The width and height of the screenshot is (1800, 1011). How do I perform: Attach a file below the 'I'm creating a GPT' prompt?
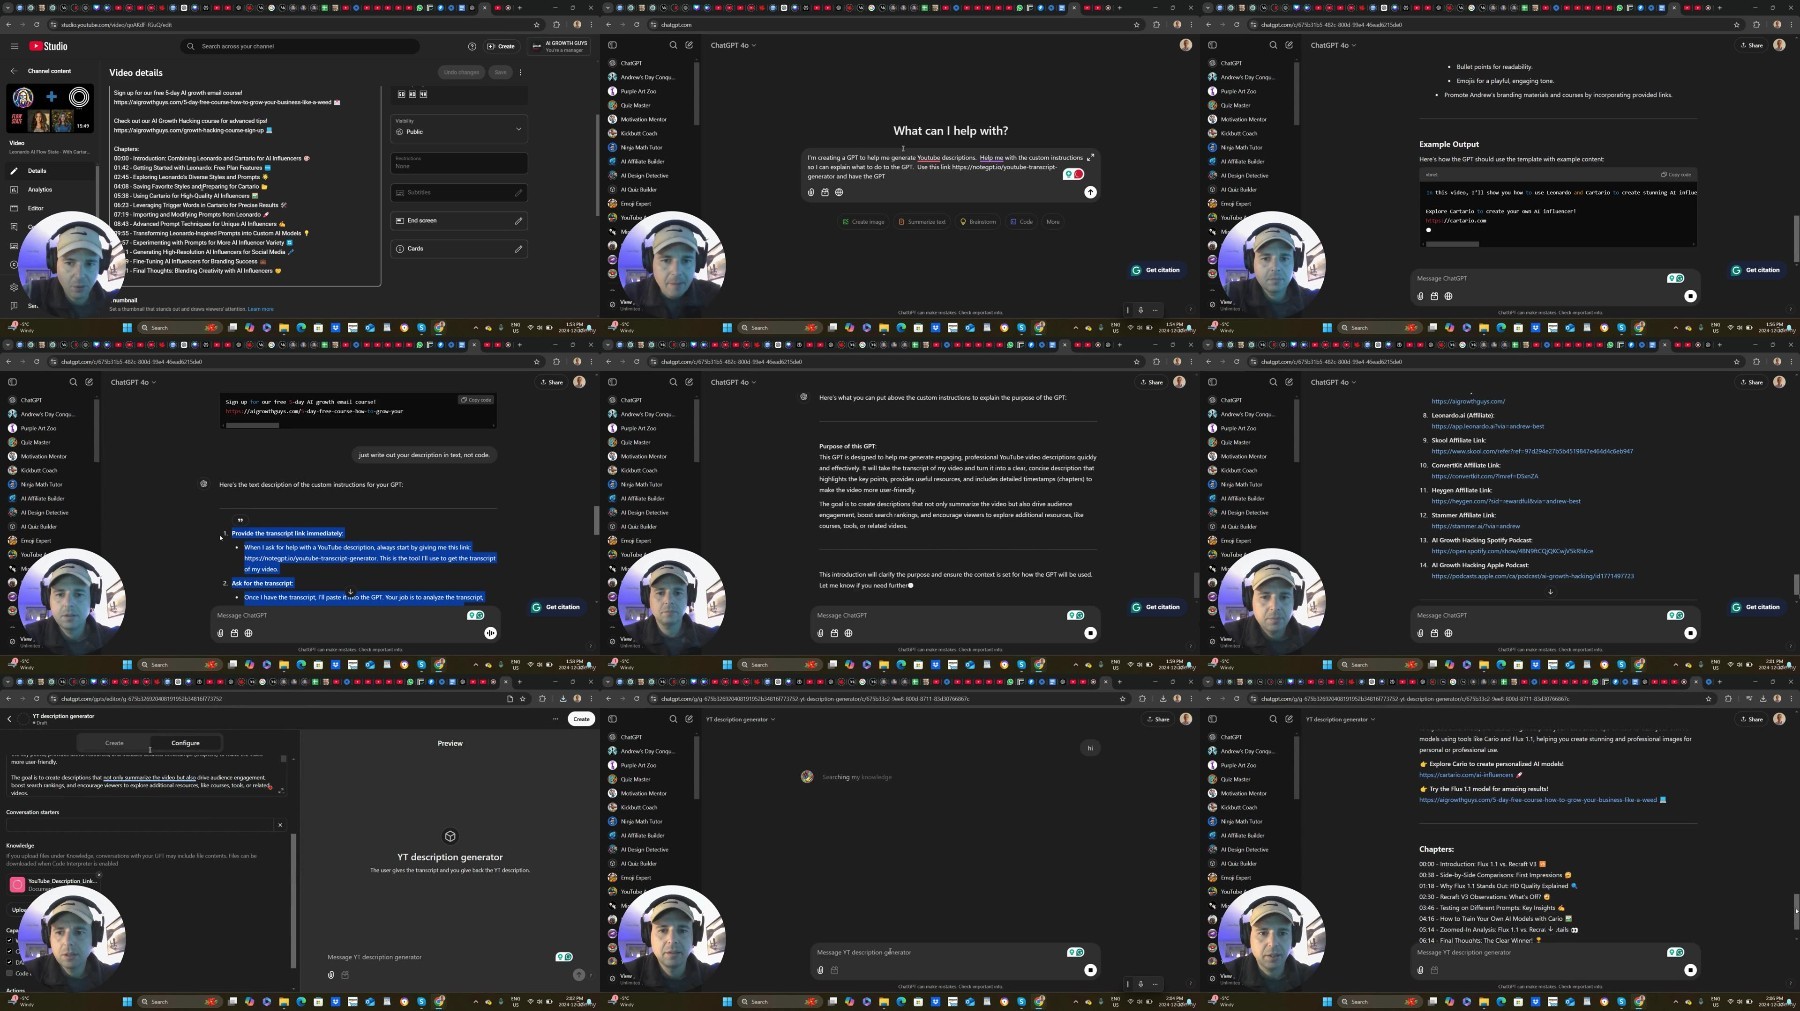click(x=811, y=192)
